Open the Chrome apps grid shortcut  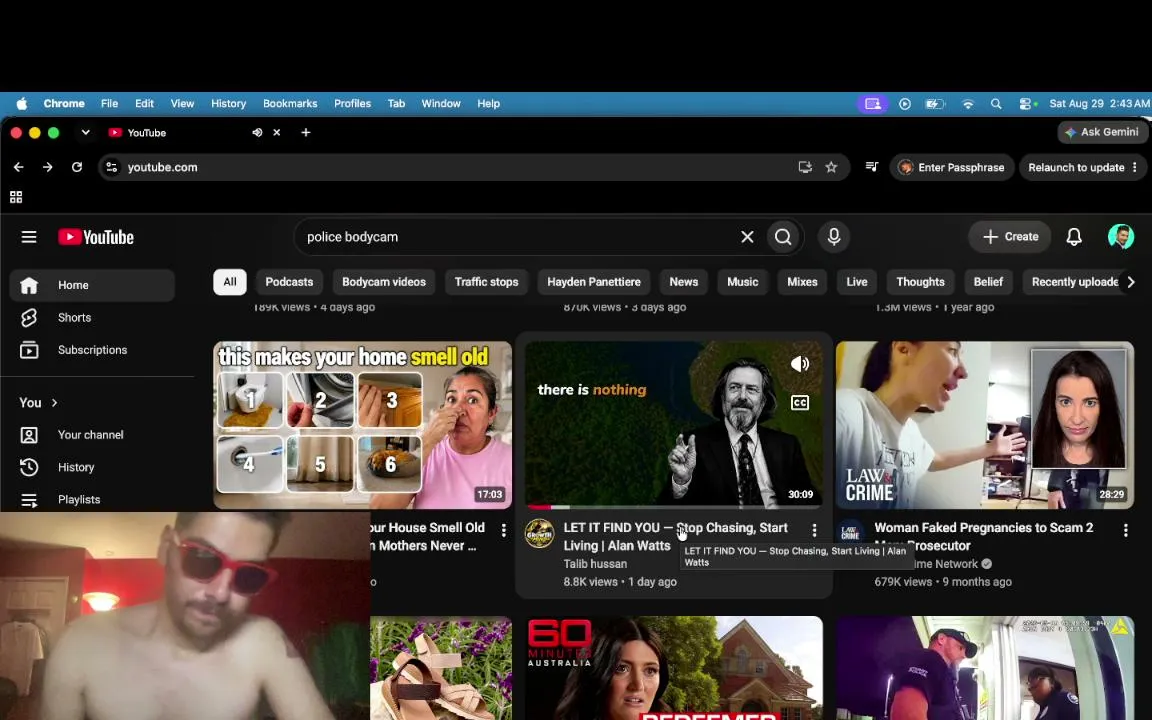(x=16, y=197)
